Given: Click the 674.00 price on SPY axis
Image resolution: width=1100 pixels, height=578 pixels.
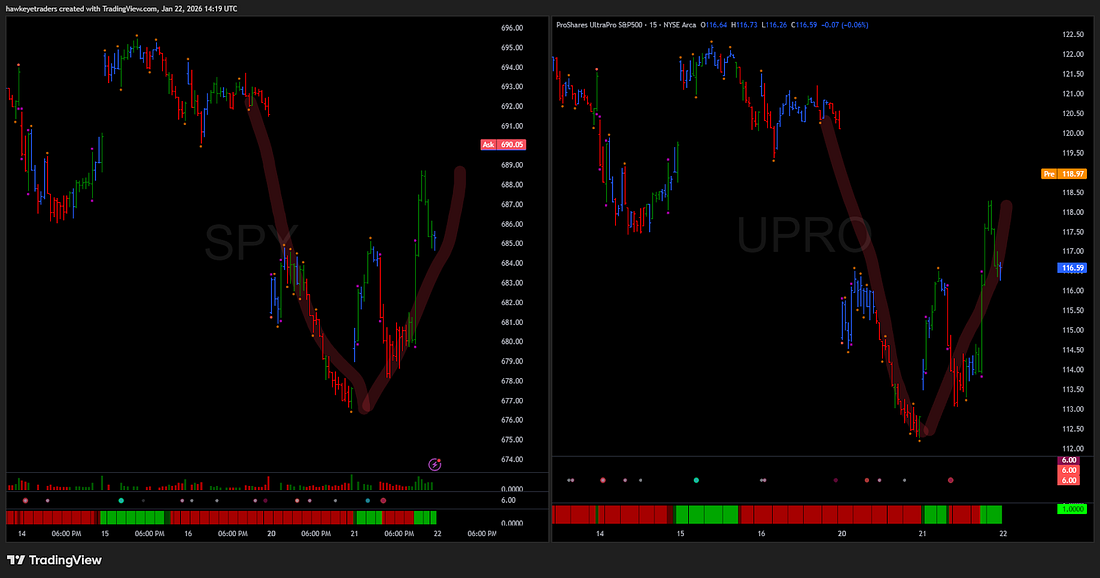Looking at the screenshot, I should pyautogui.click(x=512, y=459).
